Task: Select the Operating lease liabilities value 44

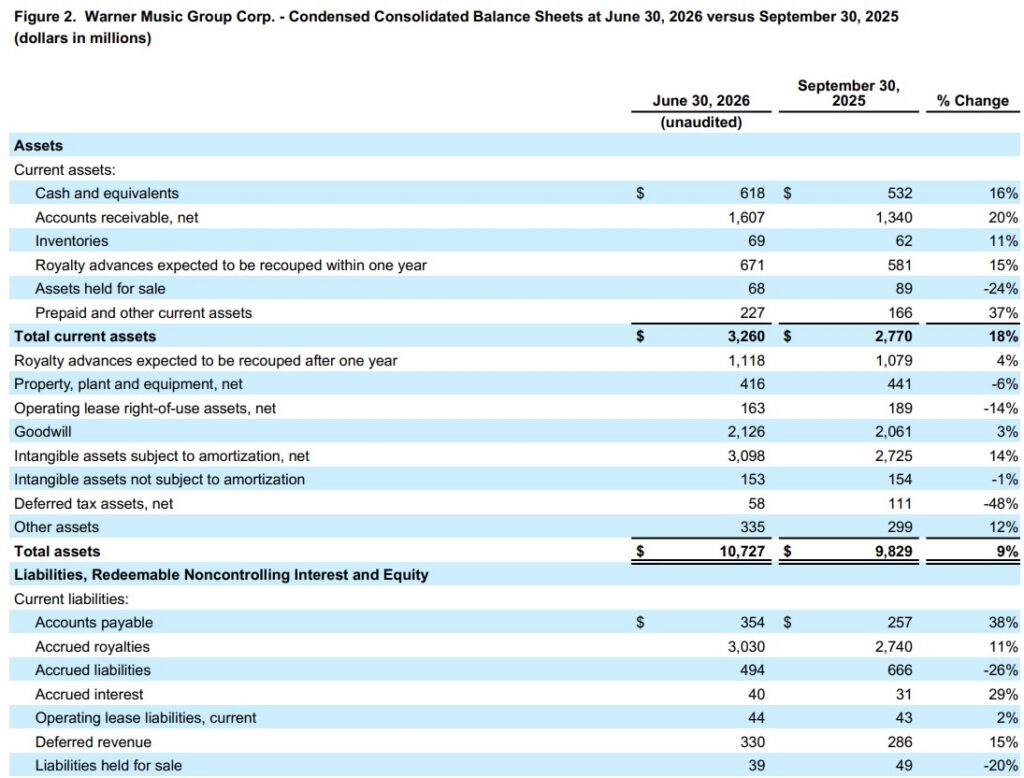Action: tap(756, 718)
